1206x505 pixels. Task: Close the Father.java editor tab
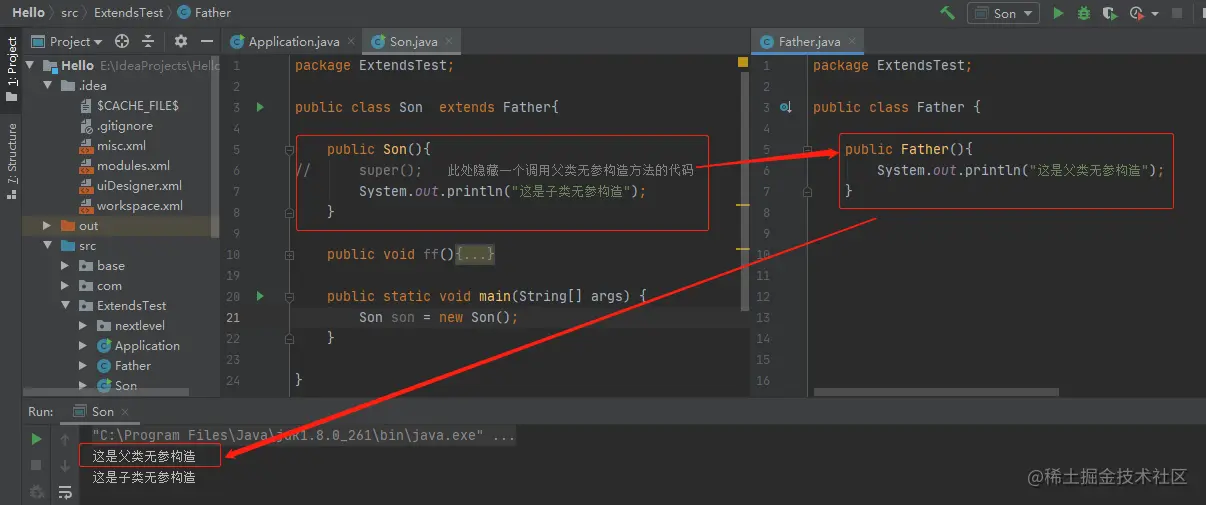click(x=851, y=42)
